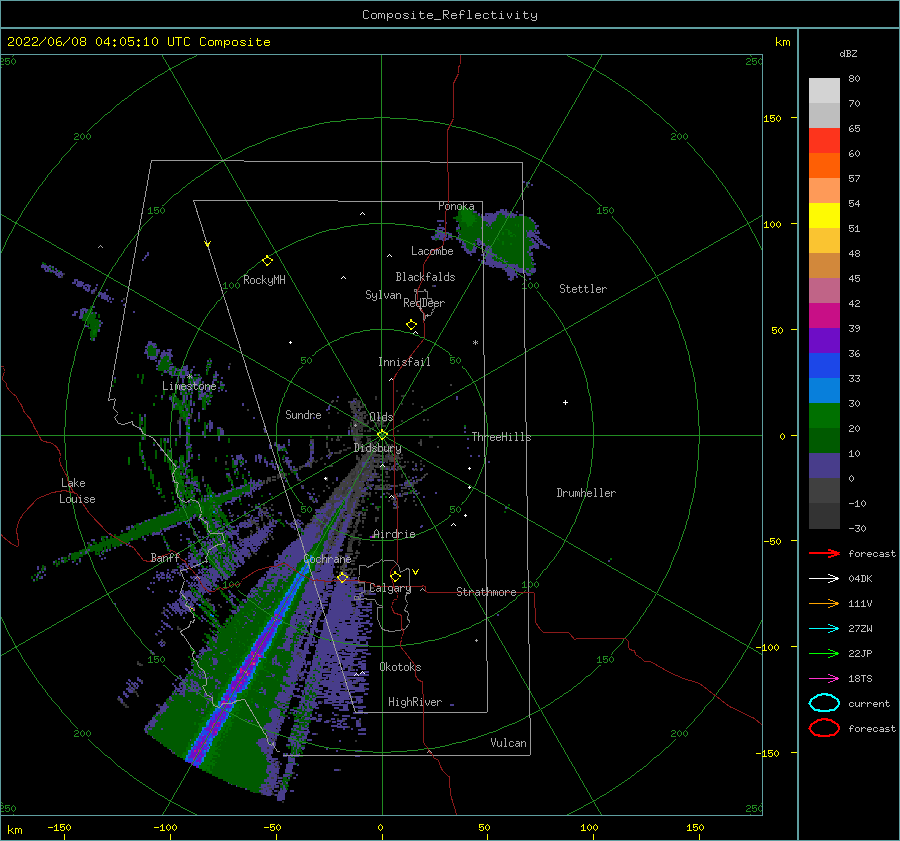Click the yellow diamond radar site at center
Screen dimensions: 900x841
pos(382,435)
